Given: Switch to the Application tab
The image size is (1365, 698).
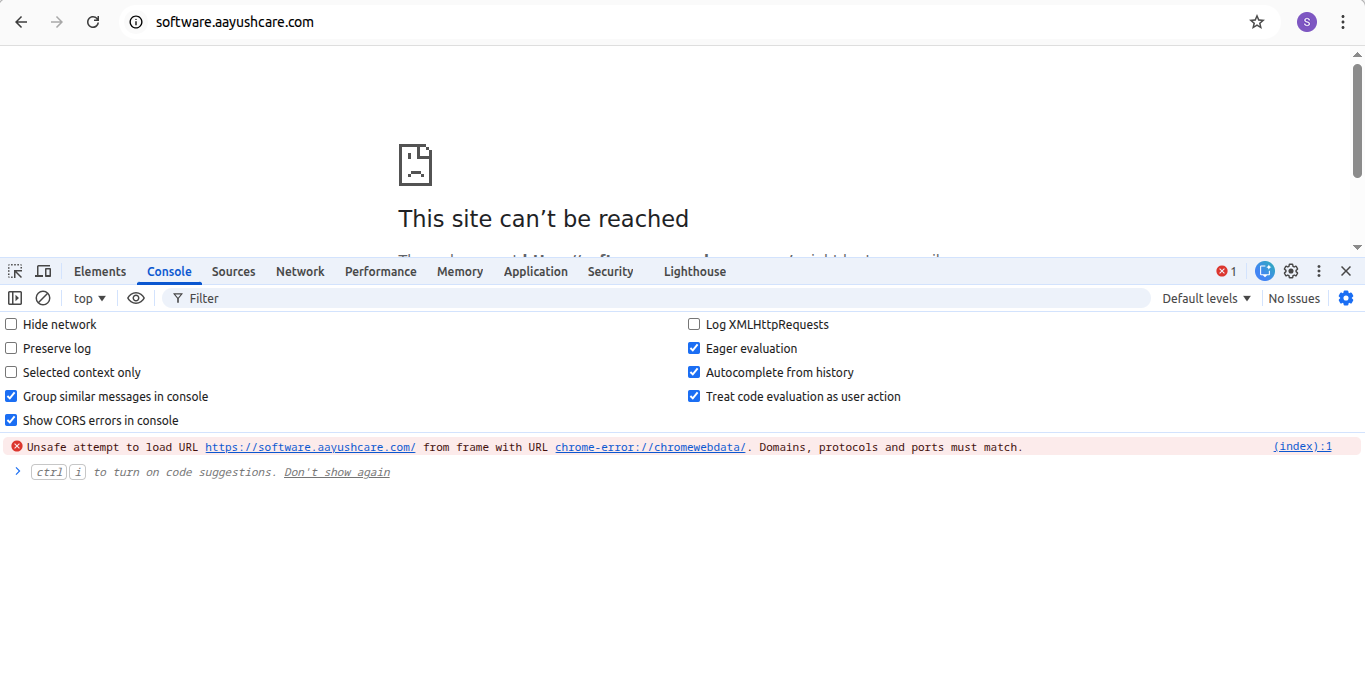Looking at the screenshot, I should (536, 271).
